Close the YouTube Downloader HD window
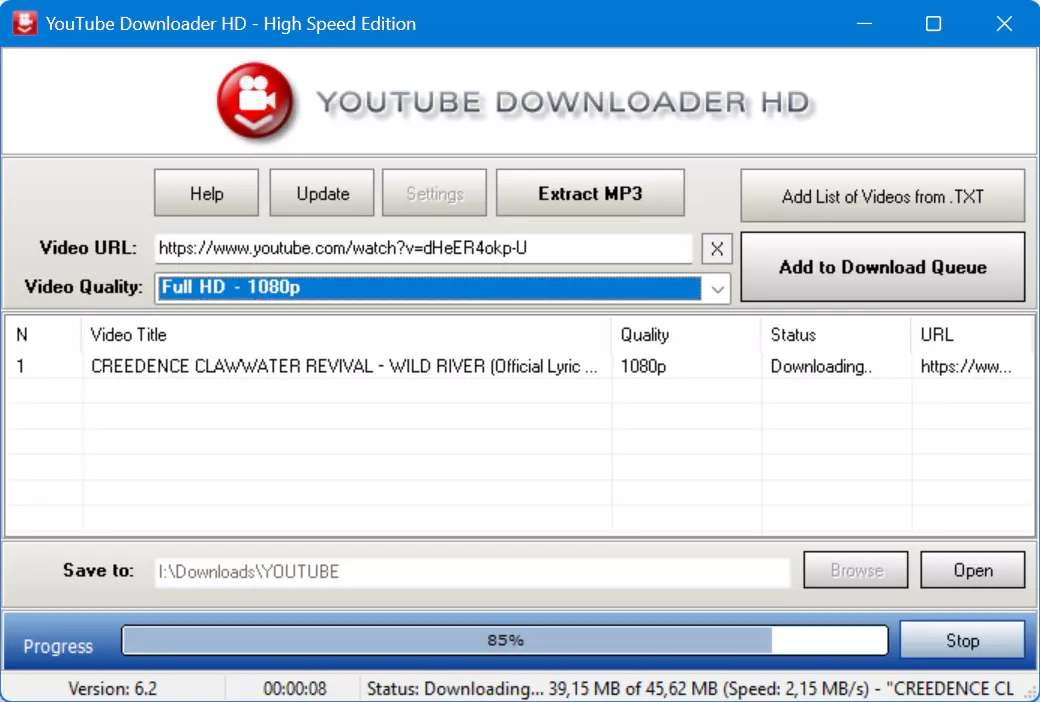The height and width of the screenshot is (702, 1040). pos(1004,24)
